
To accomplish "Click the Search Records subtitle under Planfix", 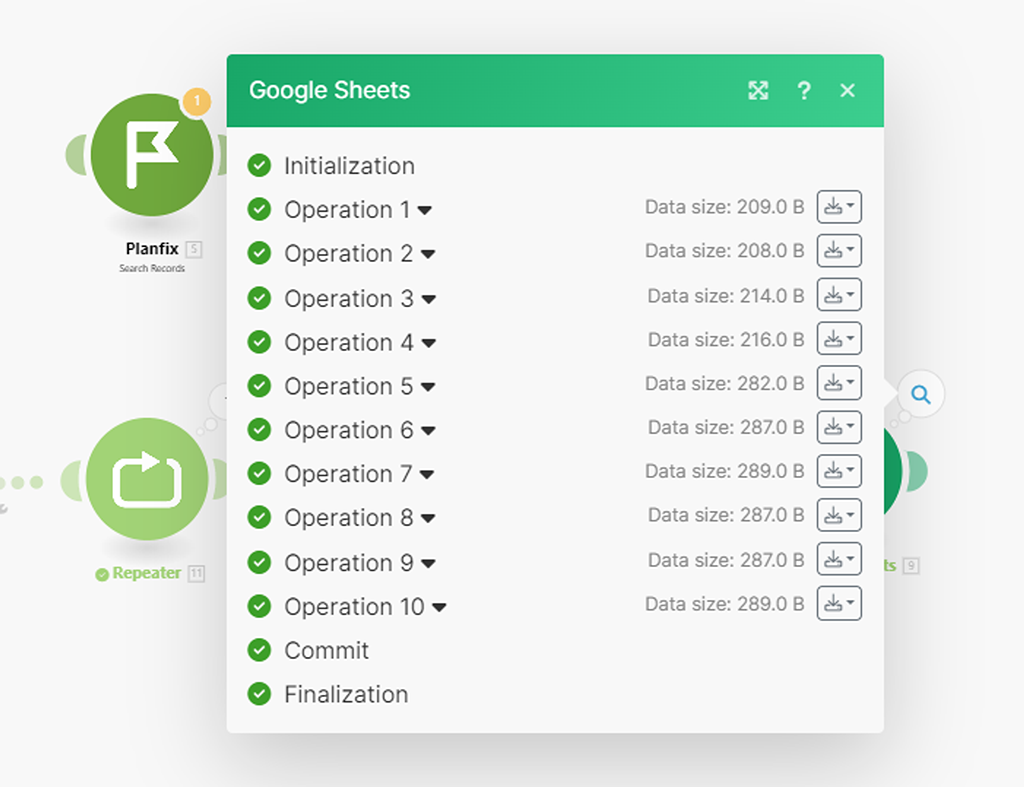I will [x=152, y=268].
